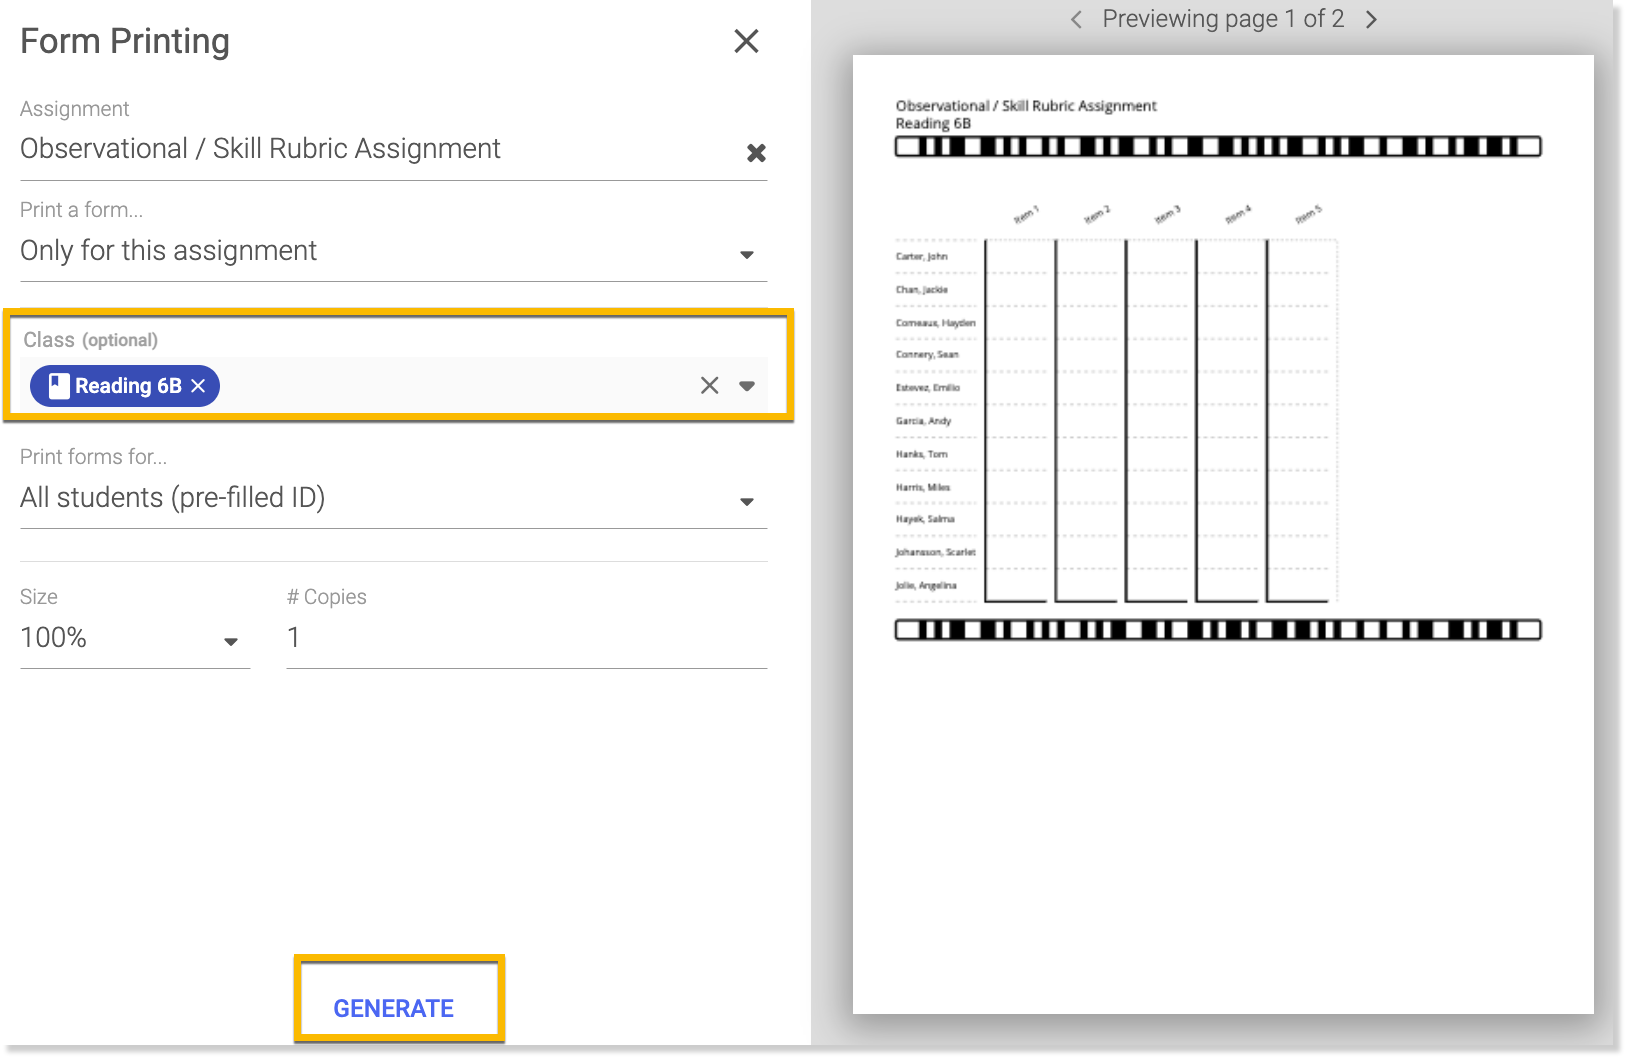Clear the selected assignment with the X icon

tap(756, 153)
